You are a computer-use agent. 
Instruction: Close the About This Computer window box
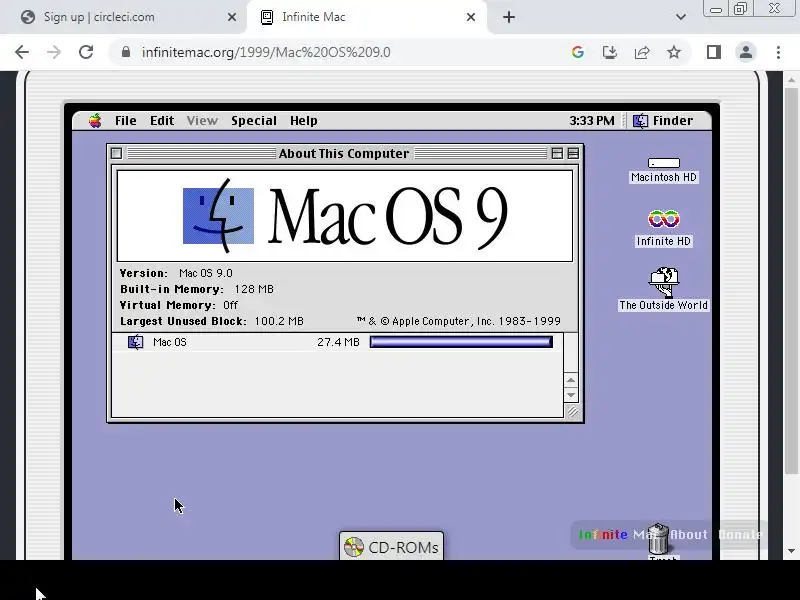pyautogui.click(x=116, y=153)
